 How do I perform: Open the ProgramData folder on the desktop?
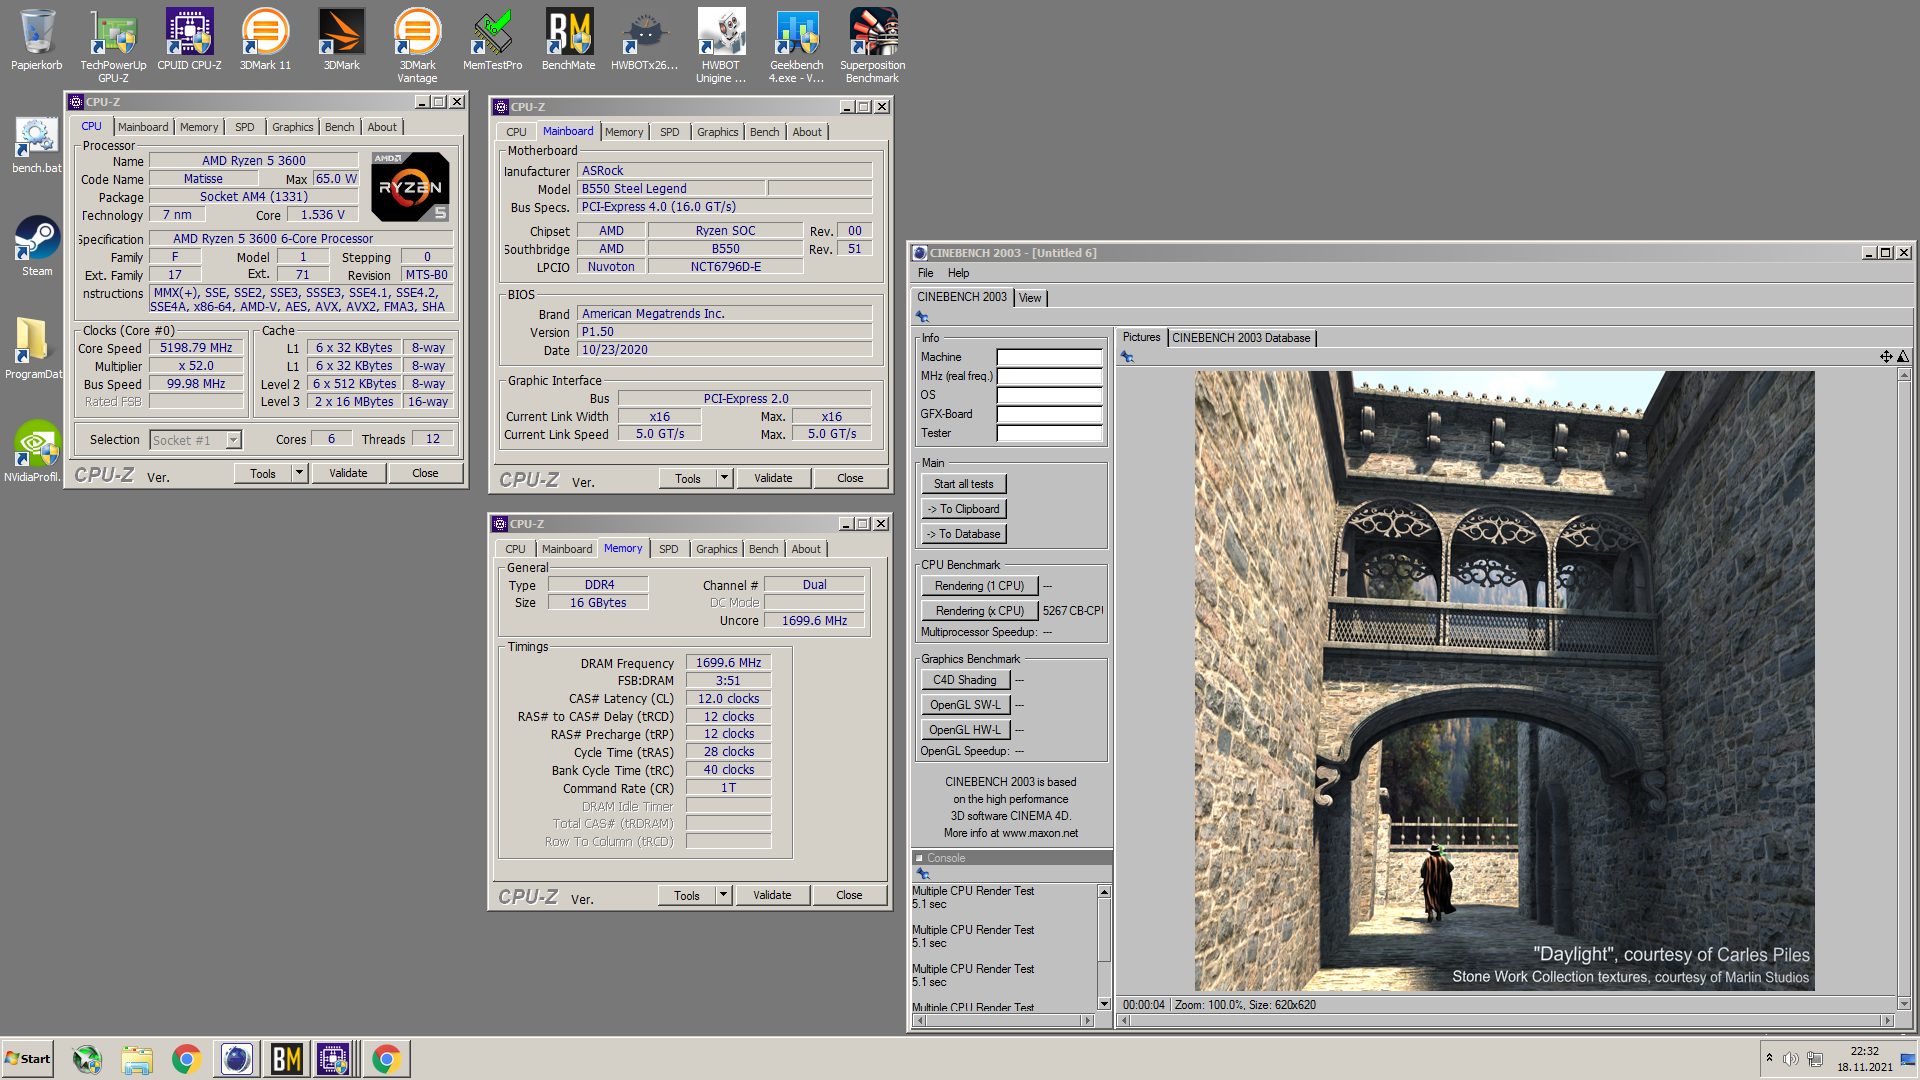[x=33, y=348]
